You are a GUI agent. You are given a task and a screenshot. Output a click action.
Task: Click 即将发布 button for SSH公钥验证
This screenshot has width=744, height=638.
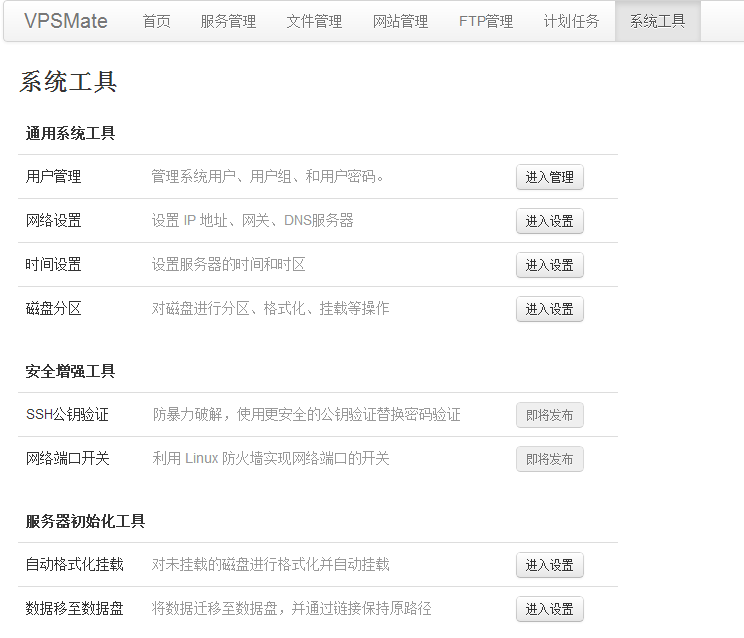point(549,415)
